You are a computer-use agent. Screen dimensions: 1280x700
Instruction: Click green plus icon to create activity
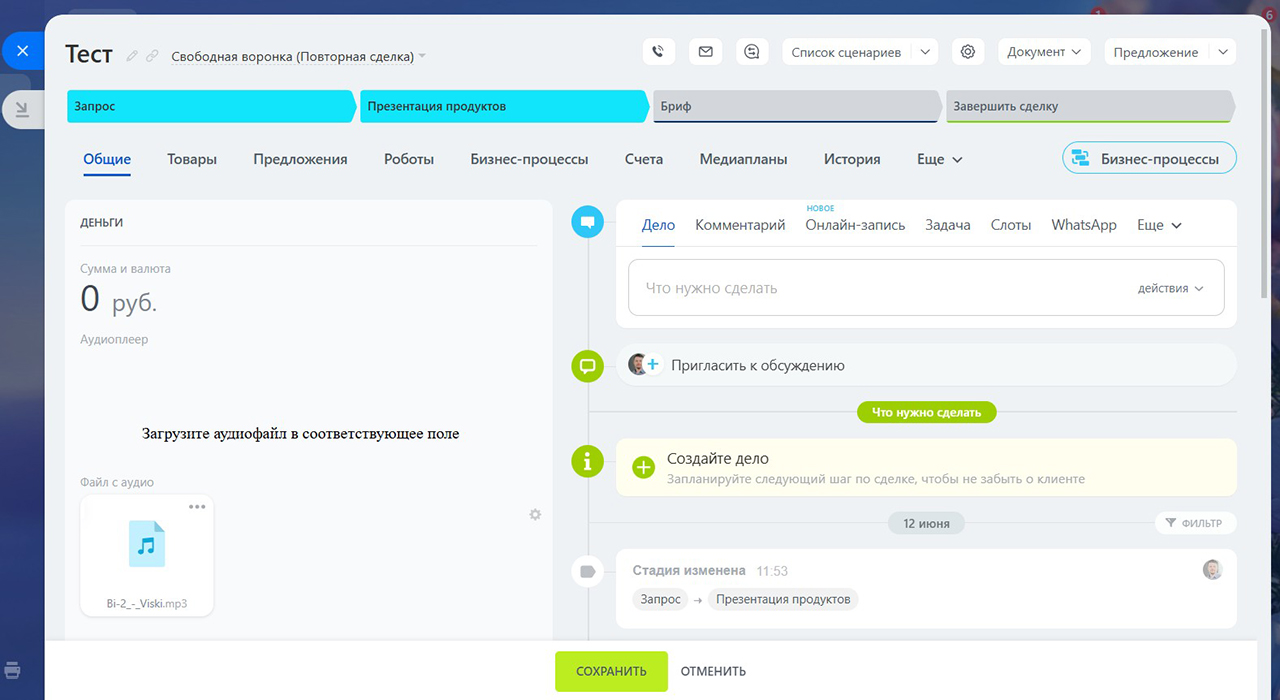click(x=644, y=467)
